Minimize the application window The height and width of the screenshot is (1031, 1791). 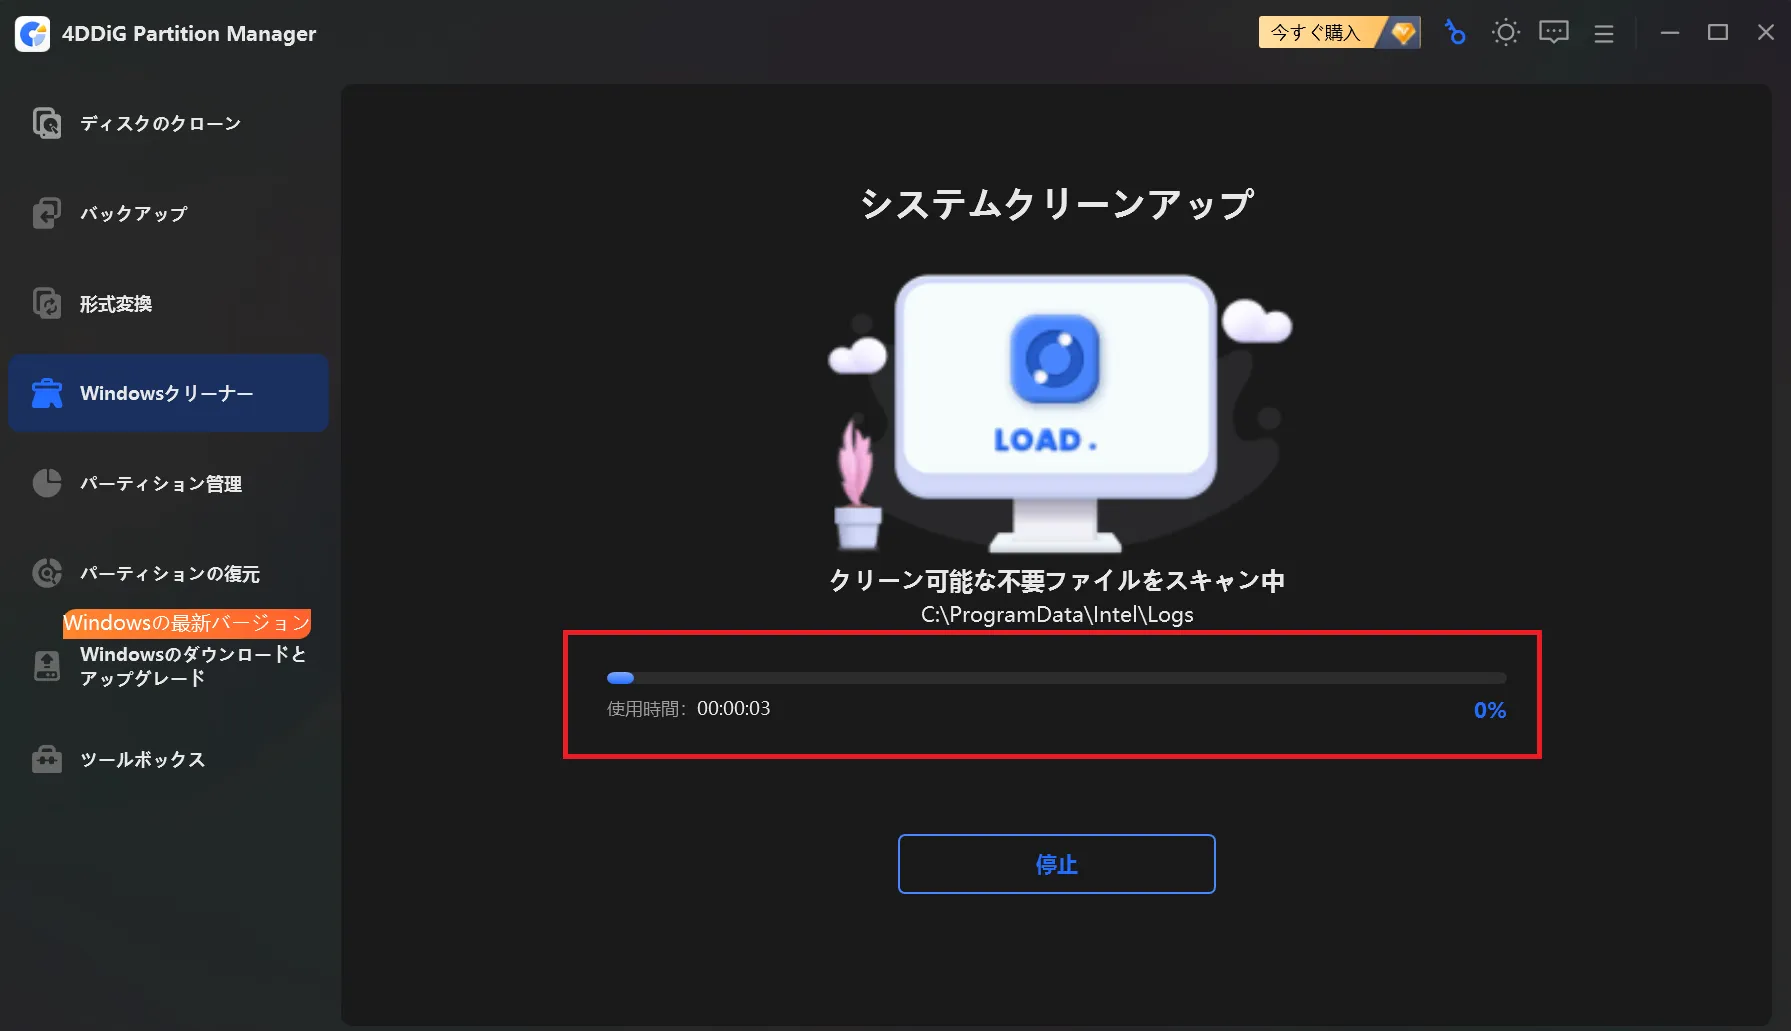coord(1670,33)
